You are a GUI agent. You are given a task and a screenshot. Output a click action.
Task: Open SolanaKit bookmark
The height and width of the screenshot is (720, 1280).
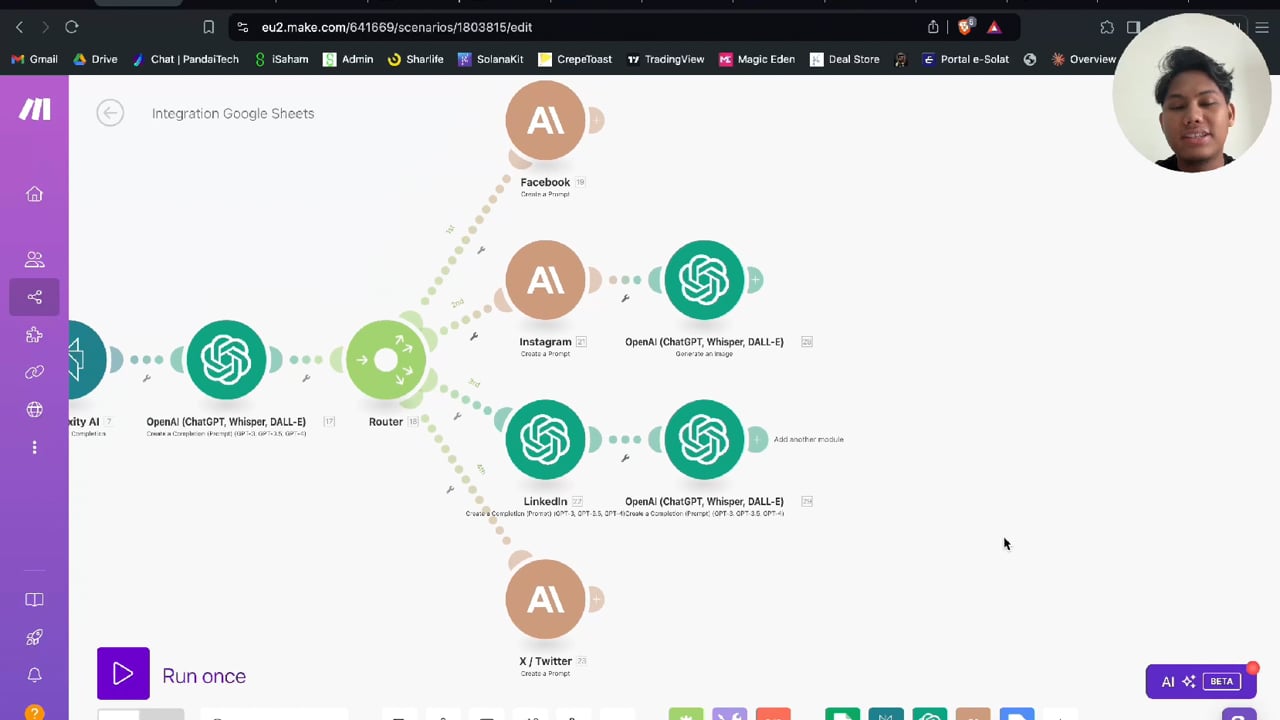490,59
